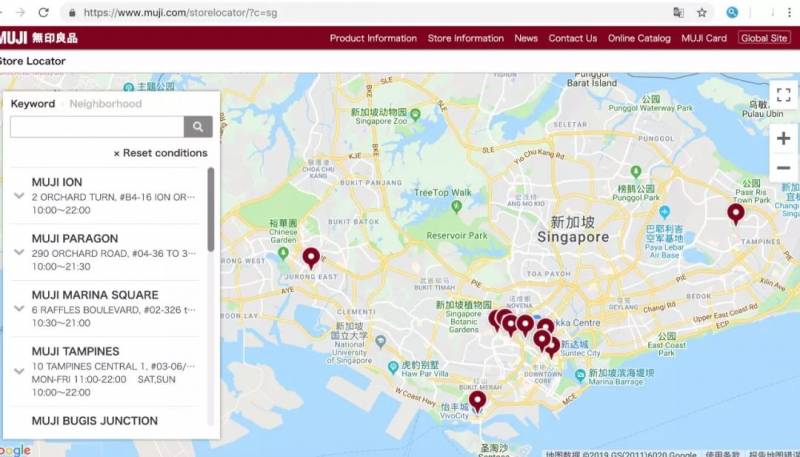Screen dimensions: 800x457
Task: Open the Global Site button
Action: [x=764, y=38]
